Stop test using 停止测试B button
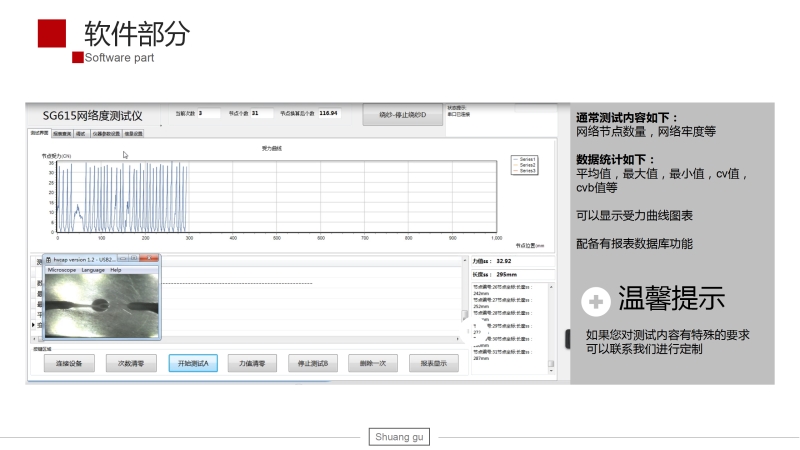Screen dimensions: 800x450 tap(314, 363)
